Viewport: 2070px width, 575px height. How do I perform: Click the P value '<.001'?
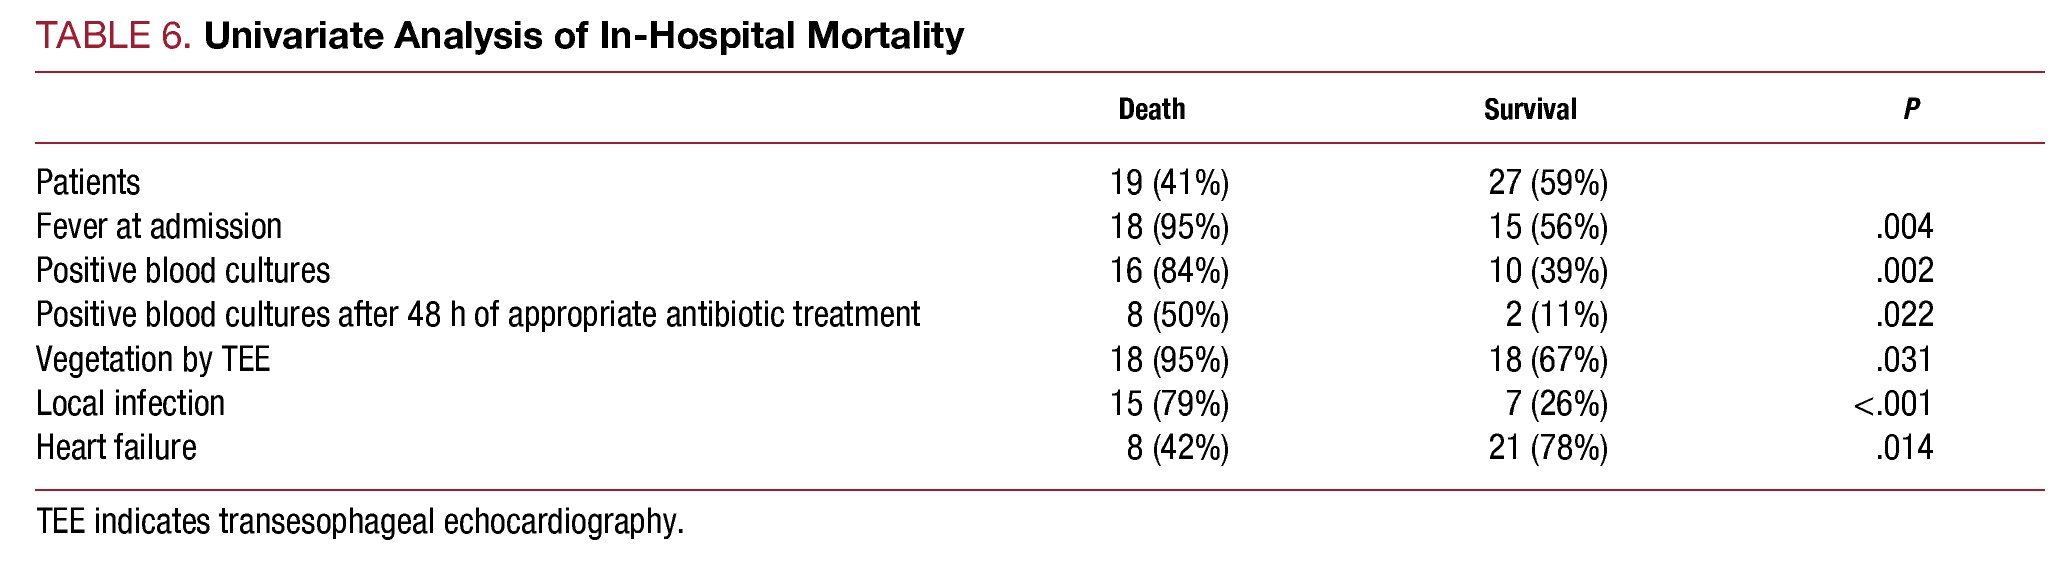click(x=1892, y=403)
